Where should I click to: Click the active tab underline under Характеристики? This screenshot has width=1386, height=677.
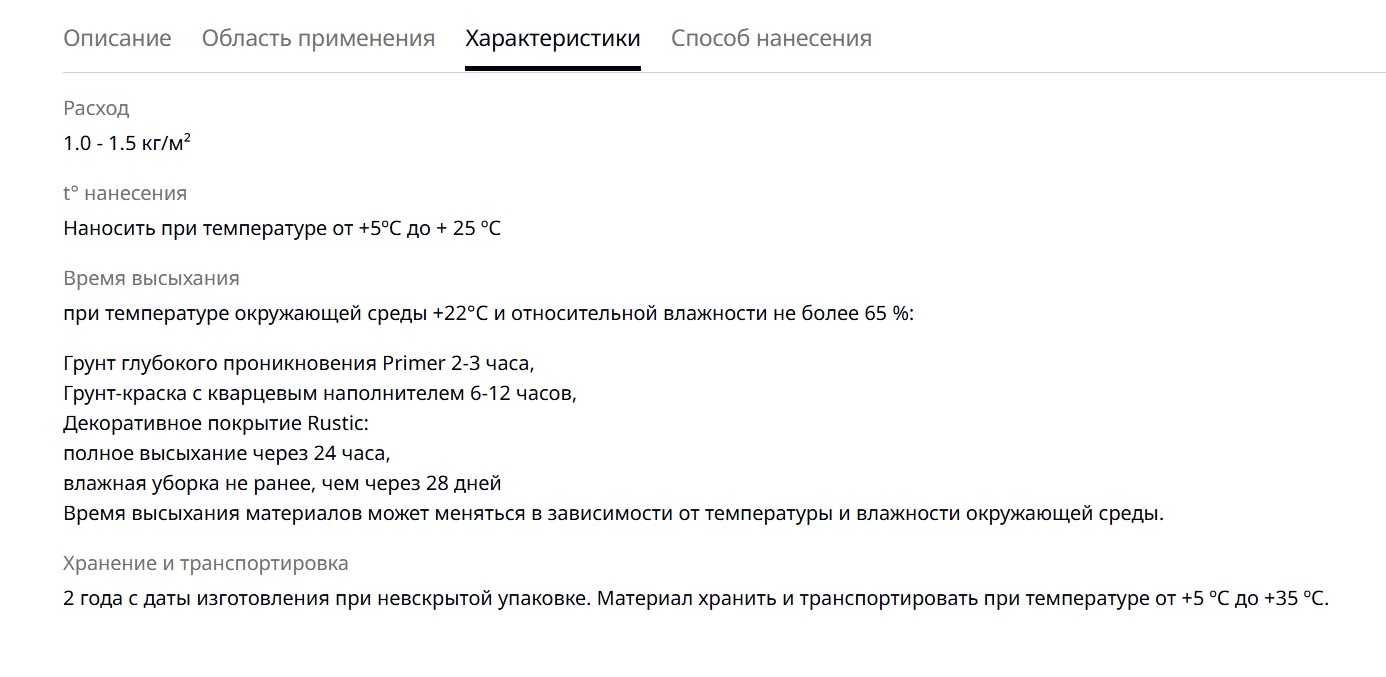pos(553,68)
